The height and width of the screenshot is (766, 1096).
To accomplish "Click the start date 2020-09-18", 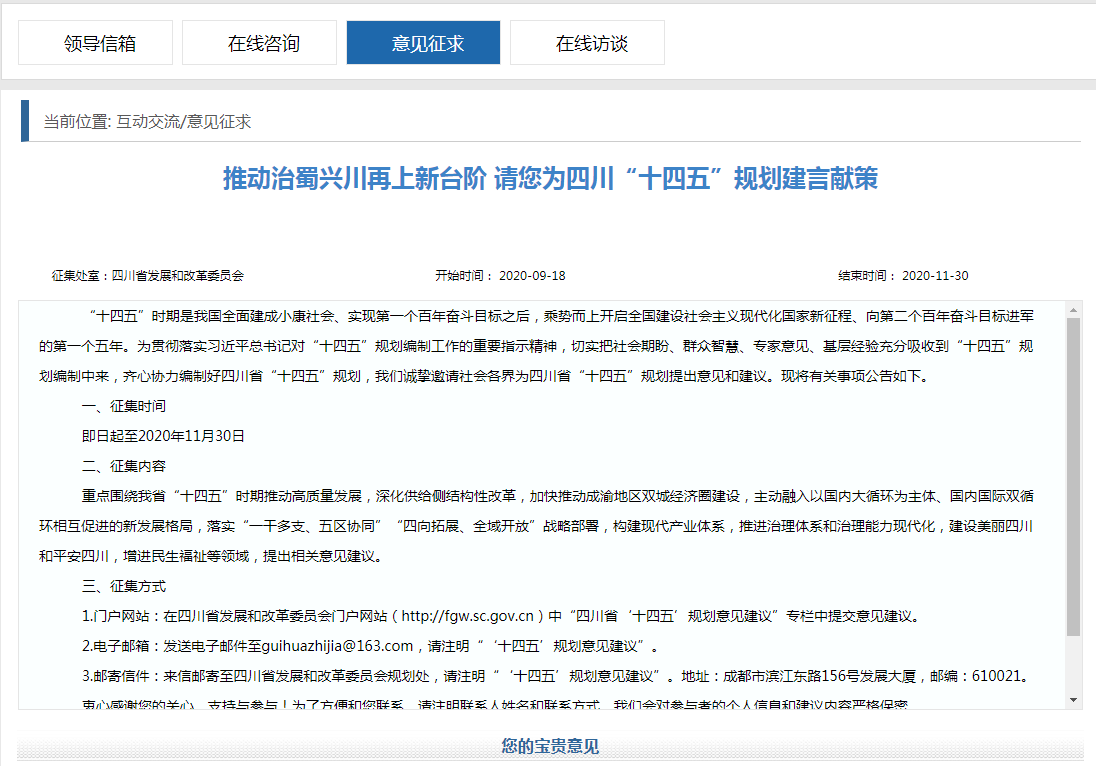I will click(531, 276).
